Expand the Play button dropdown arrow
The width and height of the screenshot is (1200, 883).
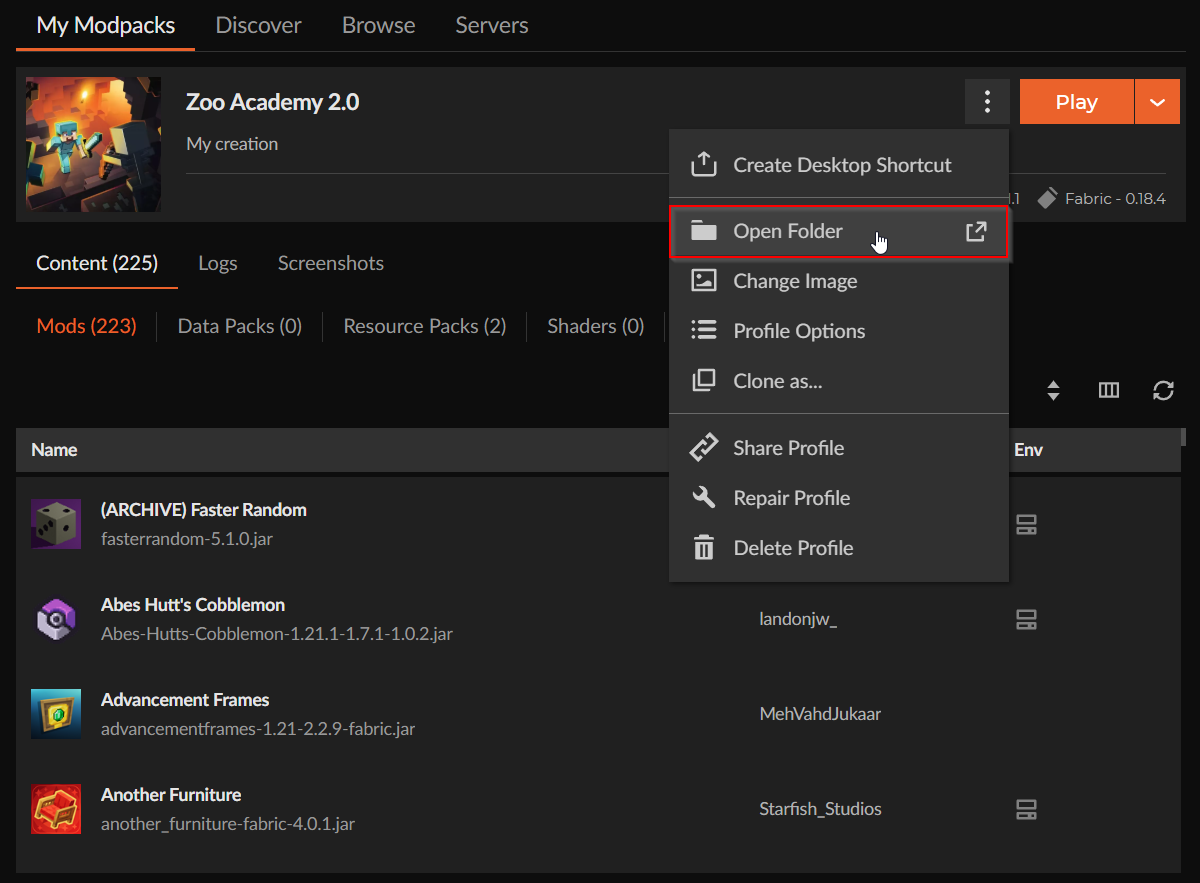click(1158, 102)
